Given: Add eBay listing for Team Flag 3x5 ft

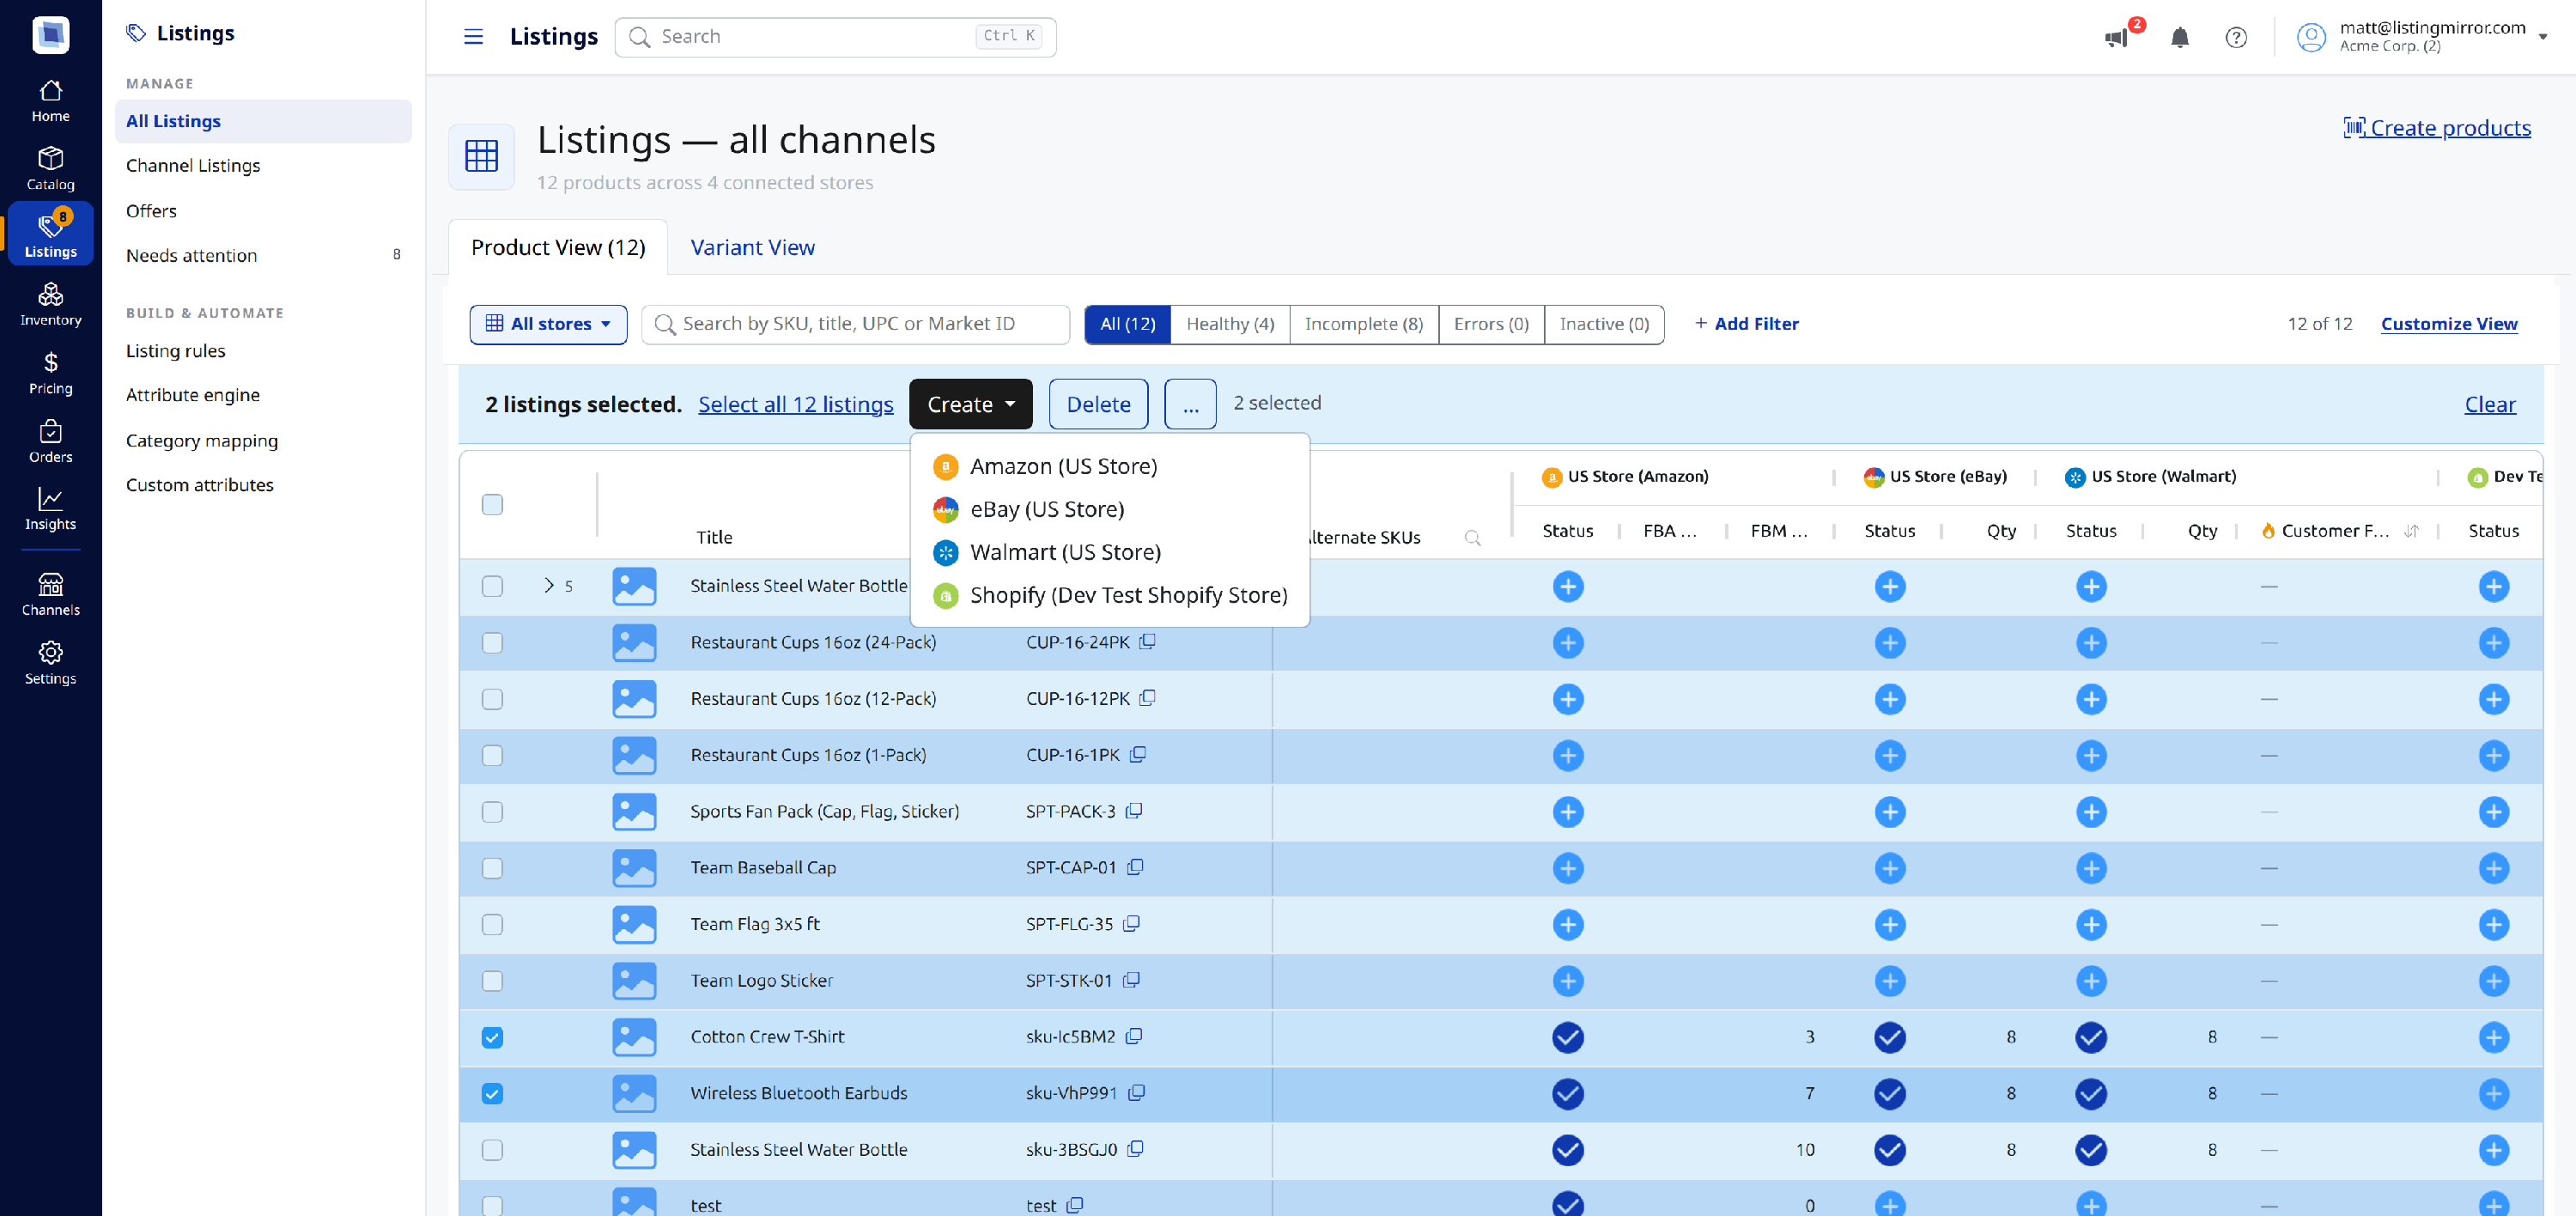Looking at the screenshot, I should tap(1889, 924).
